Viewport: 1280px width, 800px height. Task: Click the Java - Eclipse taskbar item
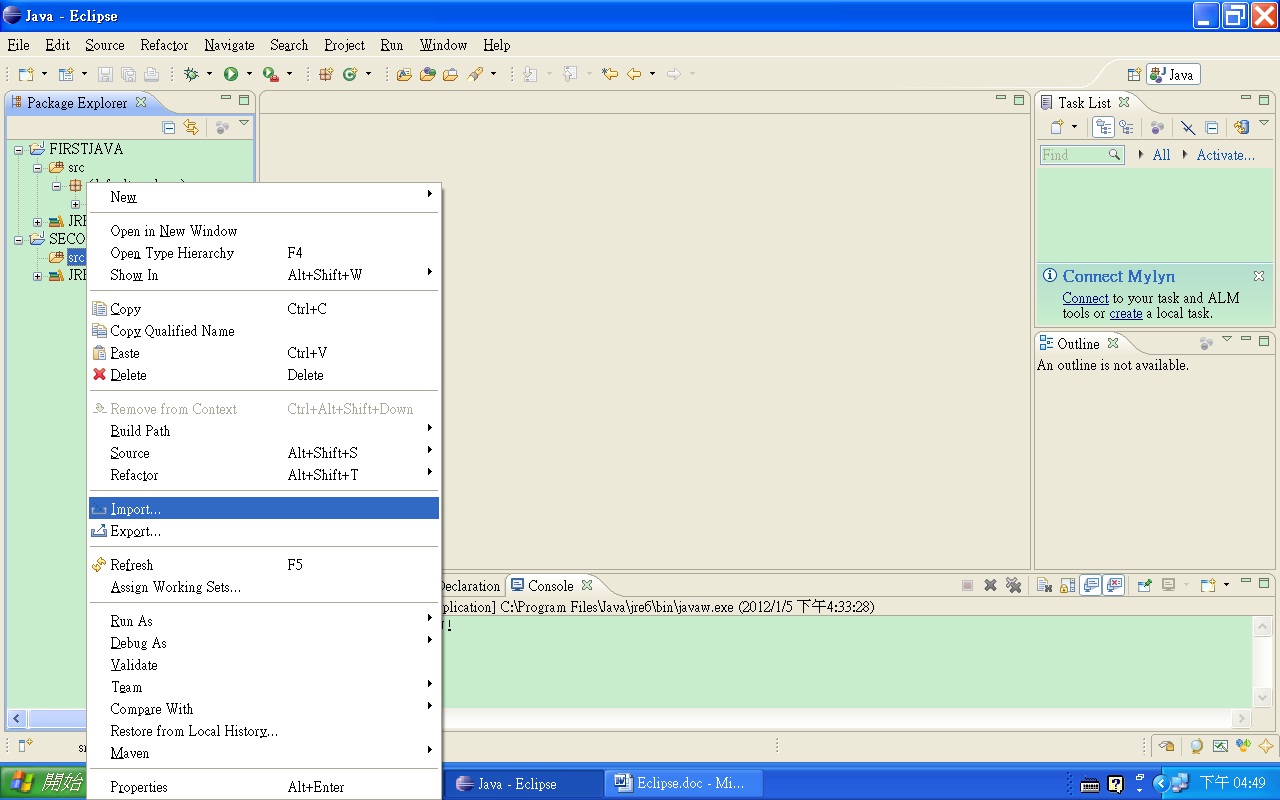(523, 783)
